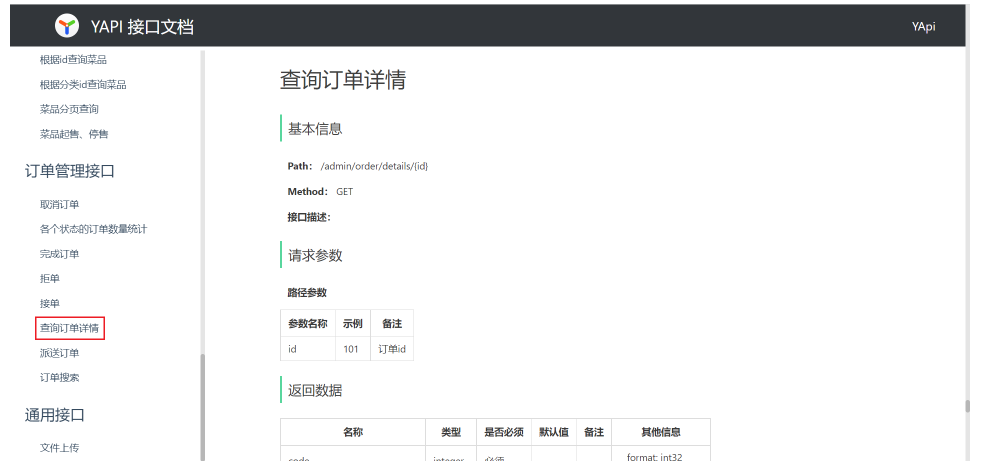Image resolution: width=991 pixels, height=471 pixels.
Task: Click the Path: label
Action: 300,166
